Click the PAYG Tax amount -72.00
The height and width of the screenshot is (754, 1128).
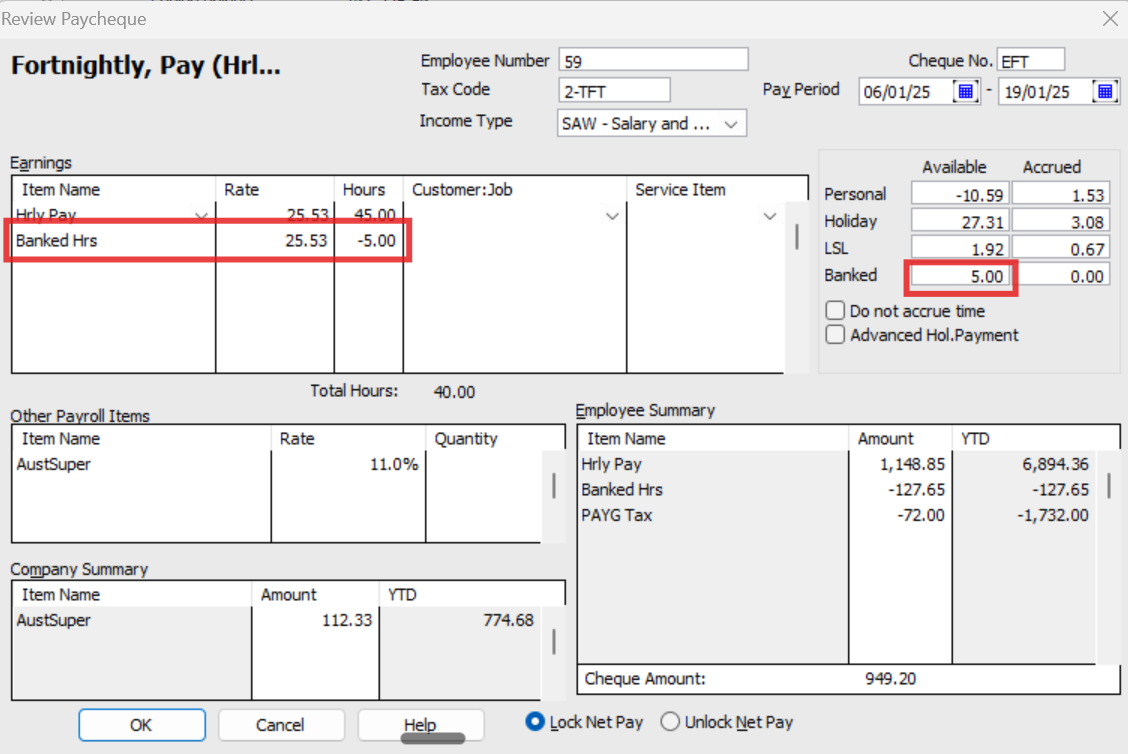[921, 515]
